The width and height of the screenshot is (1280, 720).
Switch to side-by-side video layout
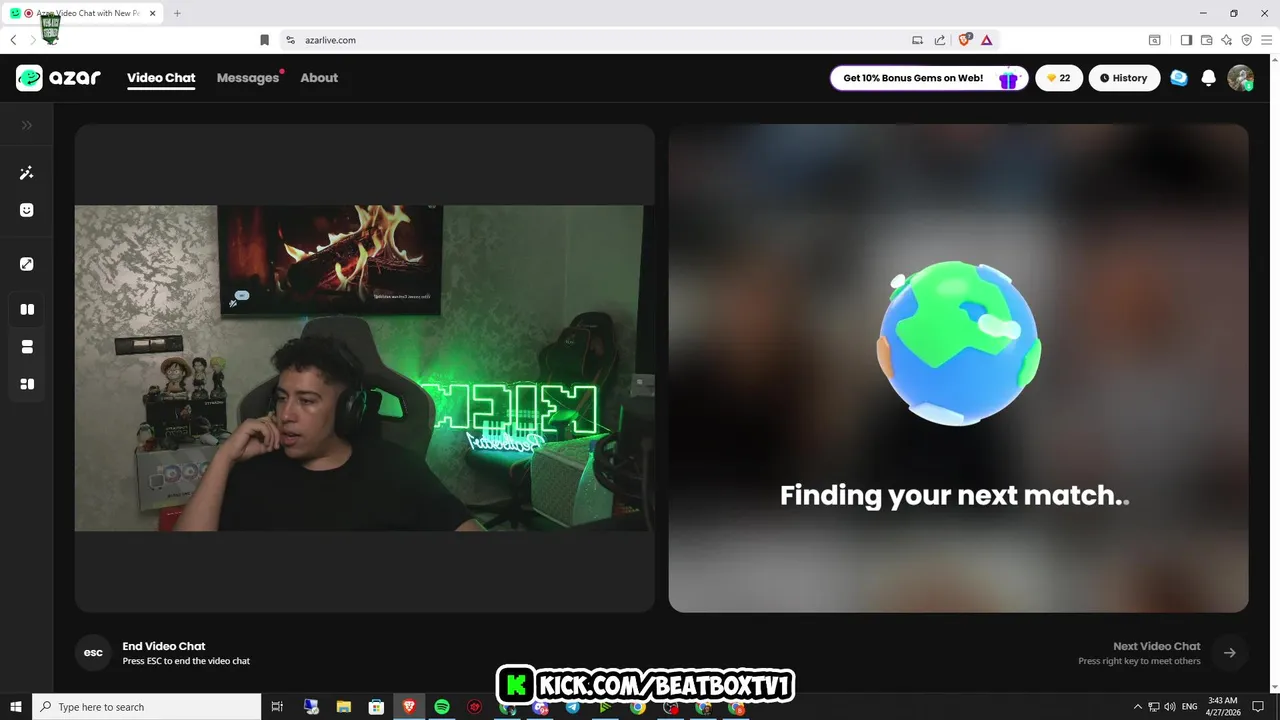click(27, 309)
